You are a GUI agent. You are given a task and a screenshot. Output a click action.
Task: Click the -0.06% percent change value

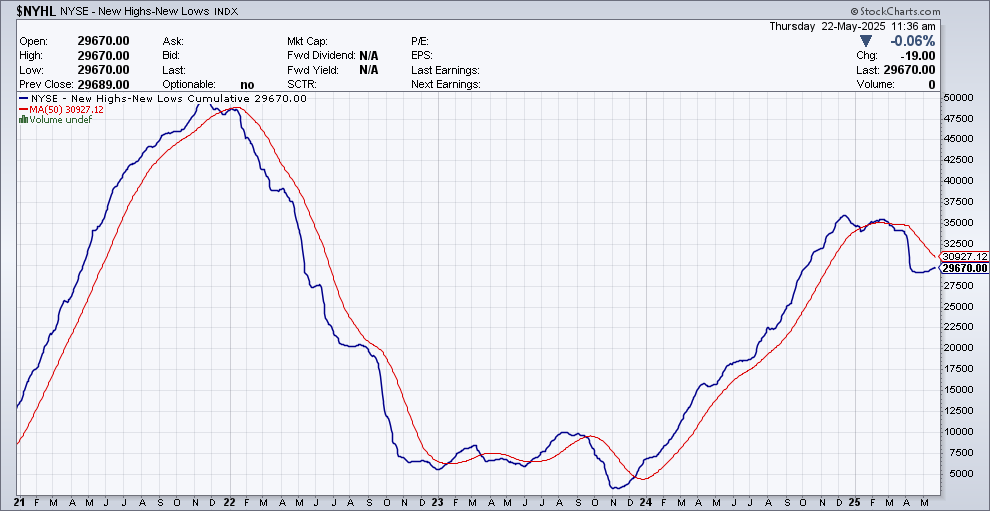[912, 41]
